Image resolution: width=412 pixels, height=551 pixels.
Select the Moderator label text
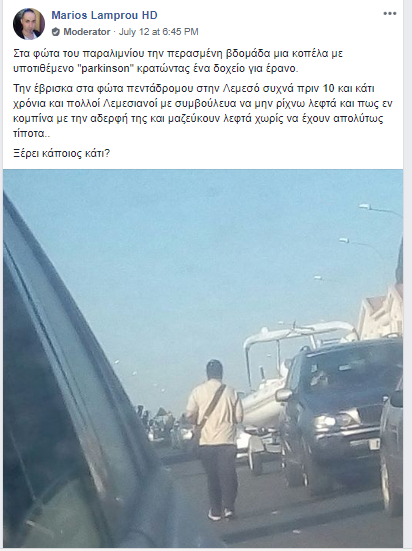click(x=86, y=32)
